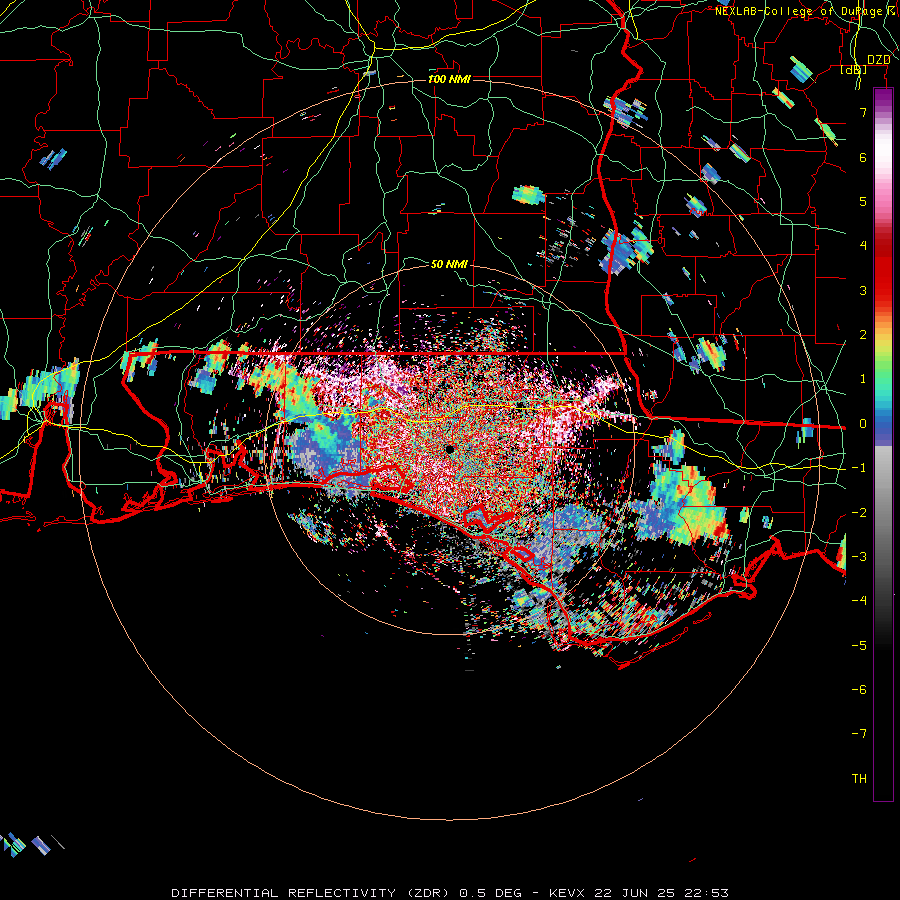Click the vertical ZDR color scale bar

[x=883, y=445]
